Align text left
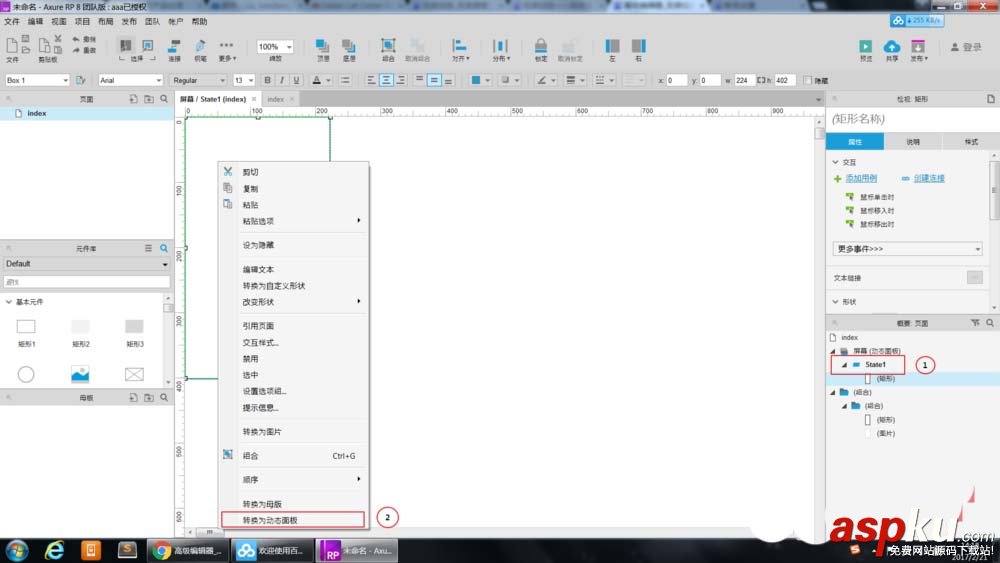The height and width of the screenshot is (563, 1000). tap(371, 80)
